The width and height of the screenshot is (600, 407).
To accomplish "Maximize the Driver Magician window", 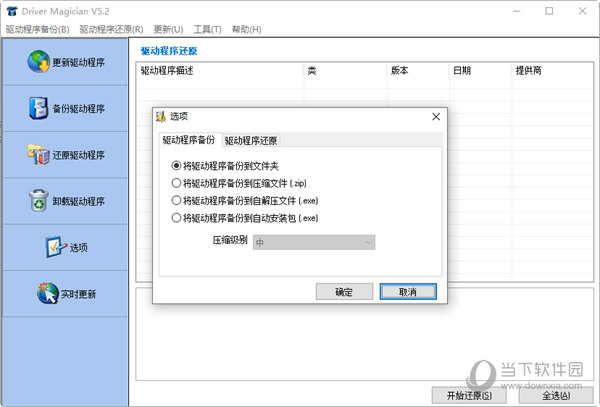I will [549, 11].
